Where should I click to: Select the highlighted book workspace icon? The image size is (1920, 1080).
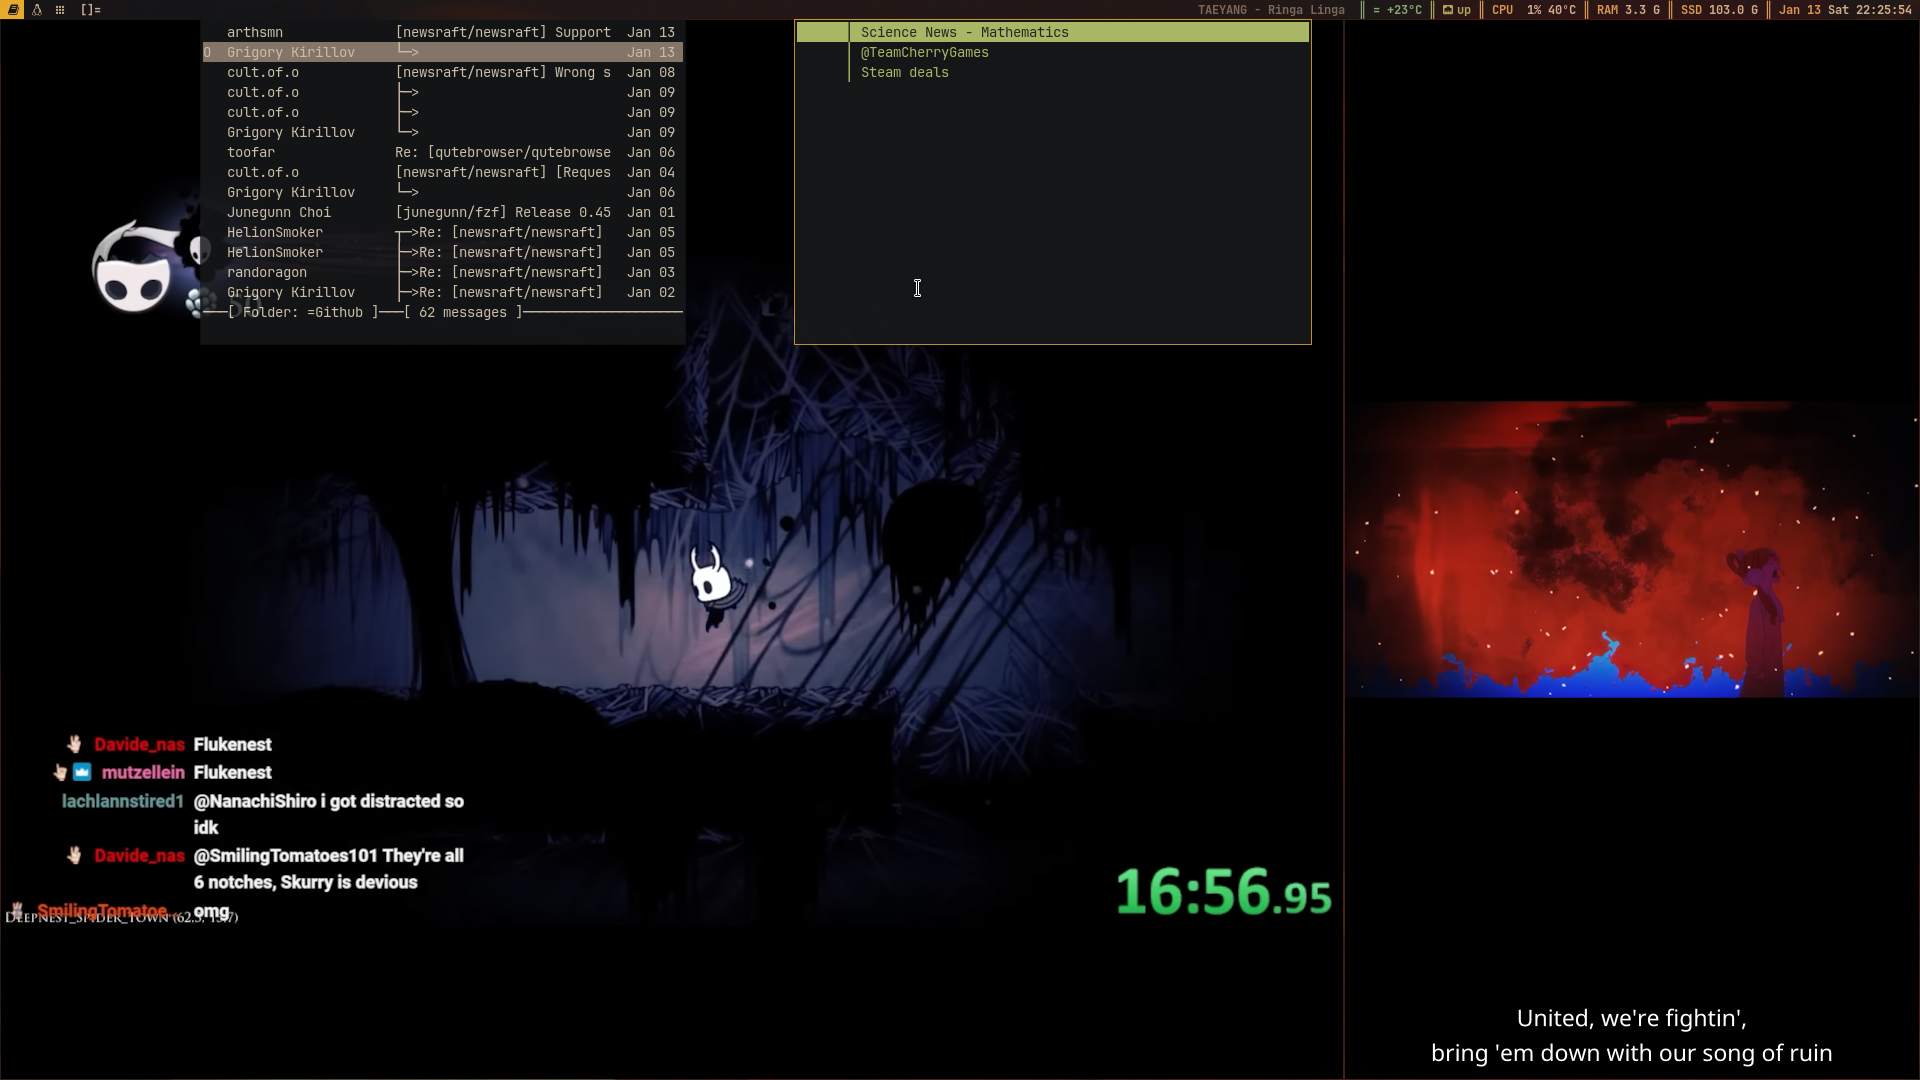point(12,10)
